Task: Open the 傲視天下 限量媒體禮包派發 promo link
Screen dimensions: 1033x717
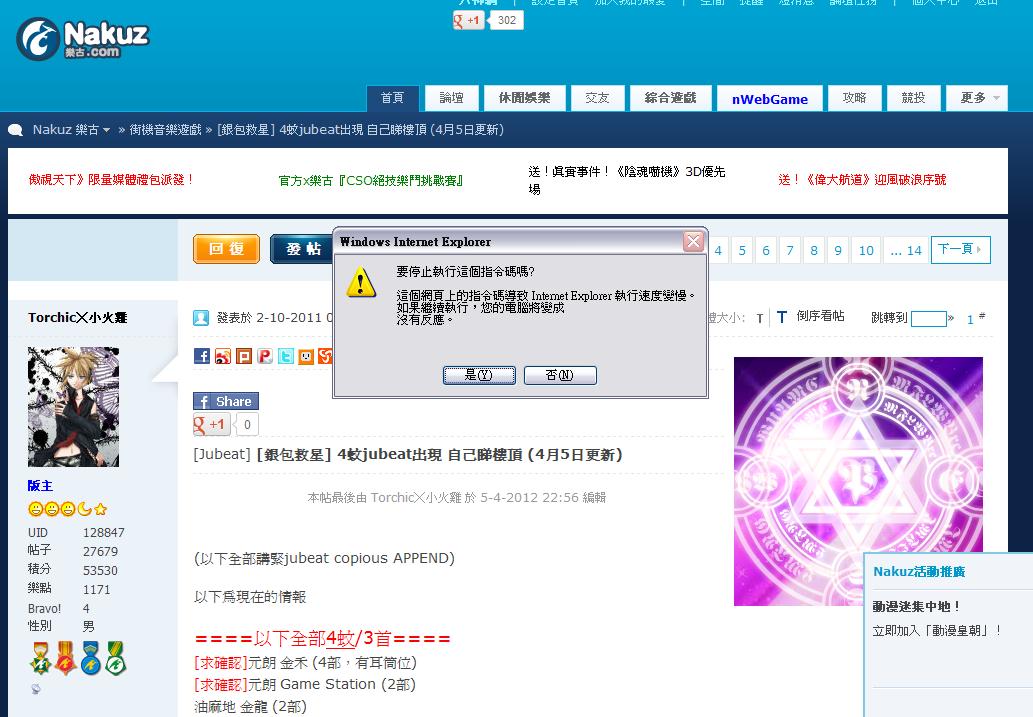Action: [111, 179]
